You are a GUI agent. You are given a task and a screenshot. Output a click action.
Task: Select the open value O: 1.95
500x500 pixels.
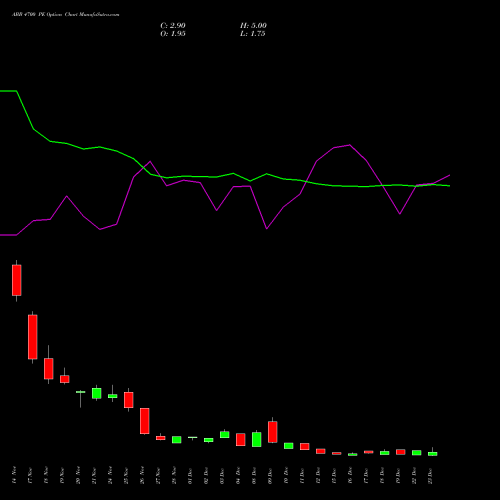pyautogui.click(x=173, y=34)
